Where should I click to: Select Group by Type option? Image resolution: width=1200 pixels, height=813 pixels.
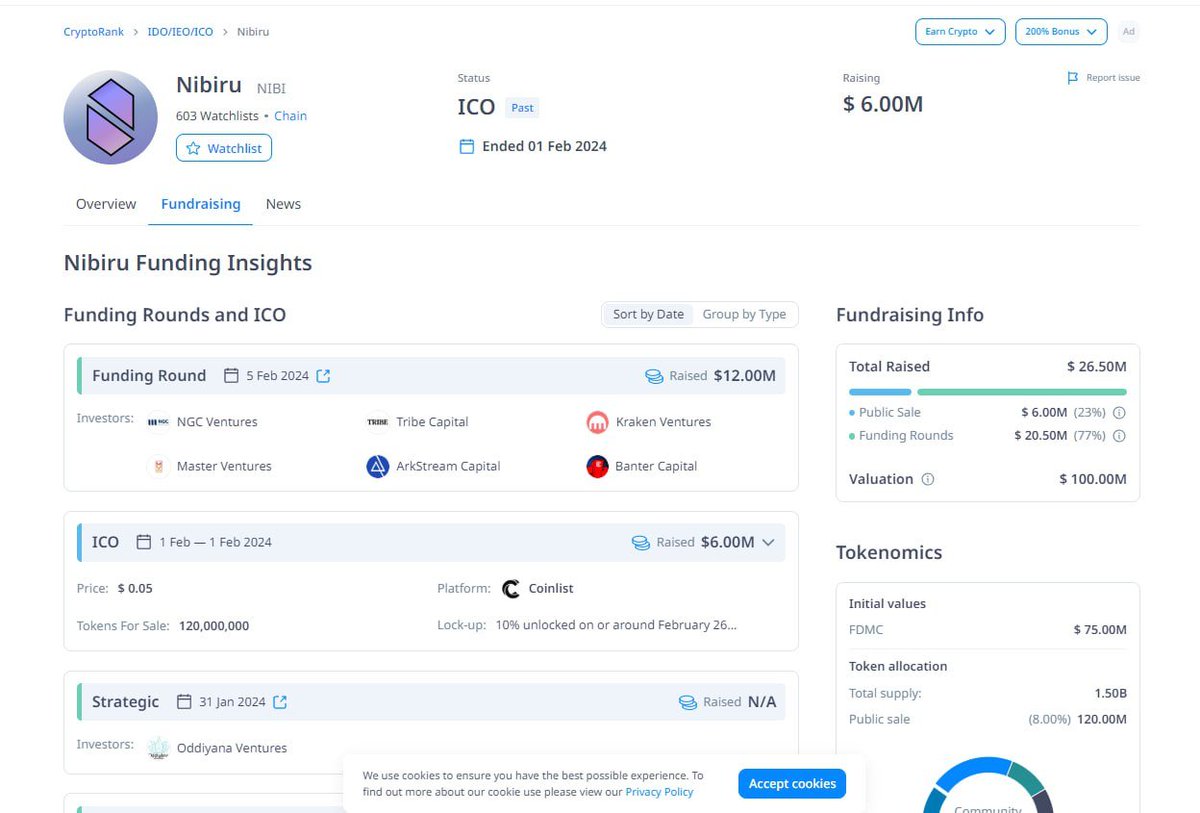744,314
